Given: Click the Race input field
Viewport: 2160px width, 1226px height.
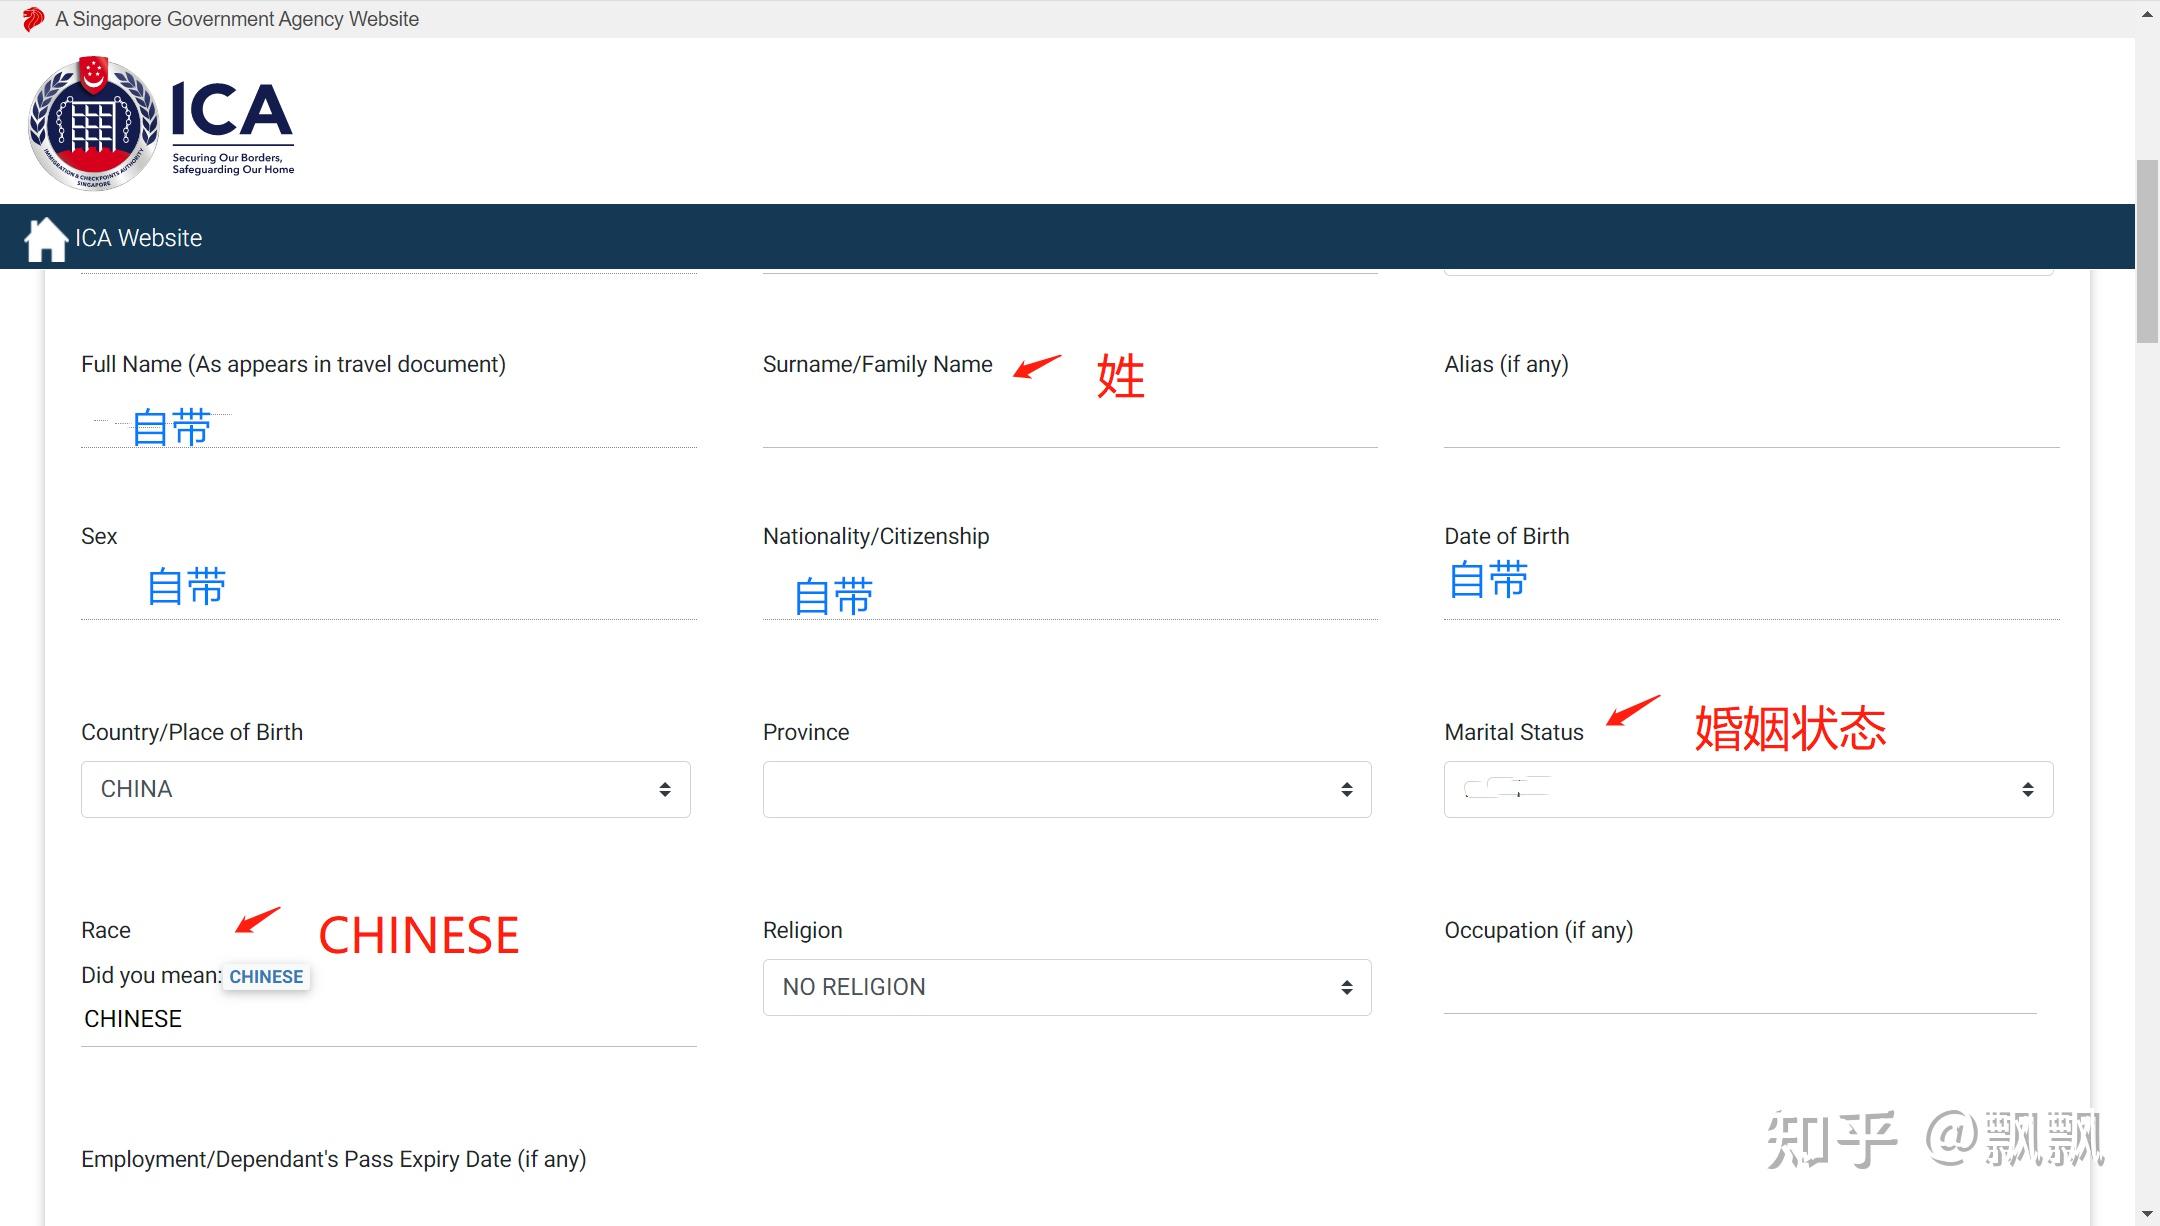Looking at the screenshot, I should tap(388, 1020).
